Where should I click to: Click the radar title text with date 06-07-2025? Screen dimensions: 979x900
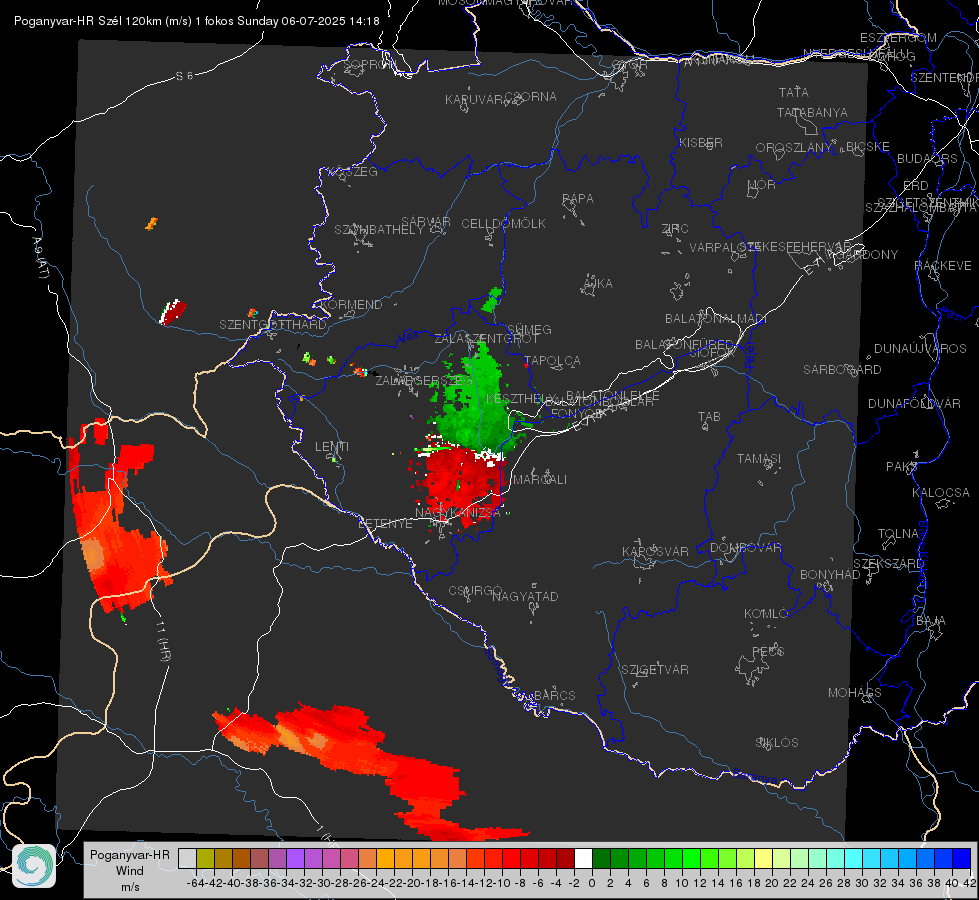tap(197, 21)
